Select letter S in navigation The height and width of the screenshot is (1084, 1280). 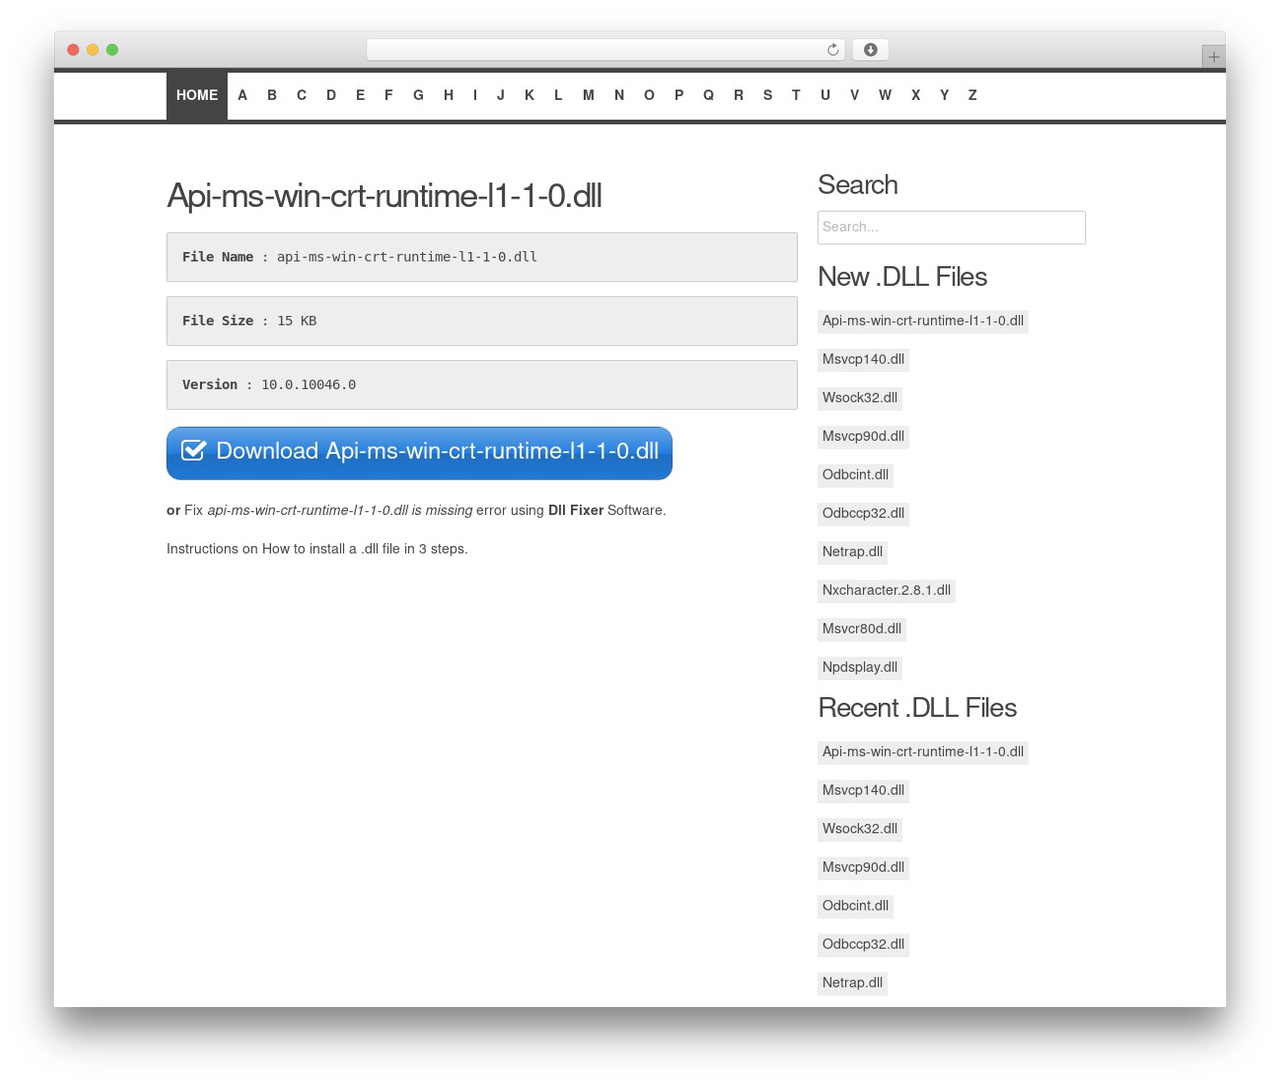(768, 95)
